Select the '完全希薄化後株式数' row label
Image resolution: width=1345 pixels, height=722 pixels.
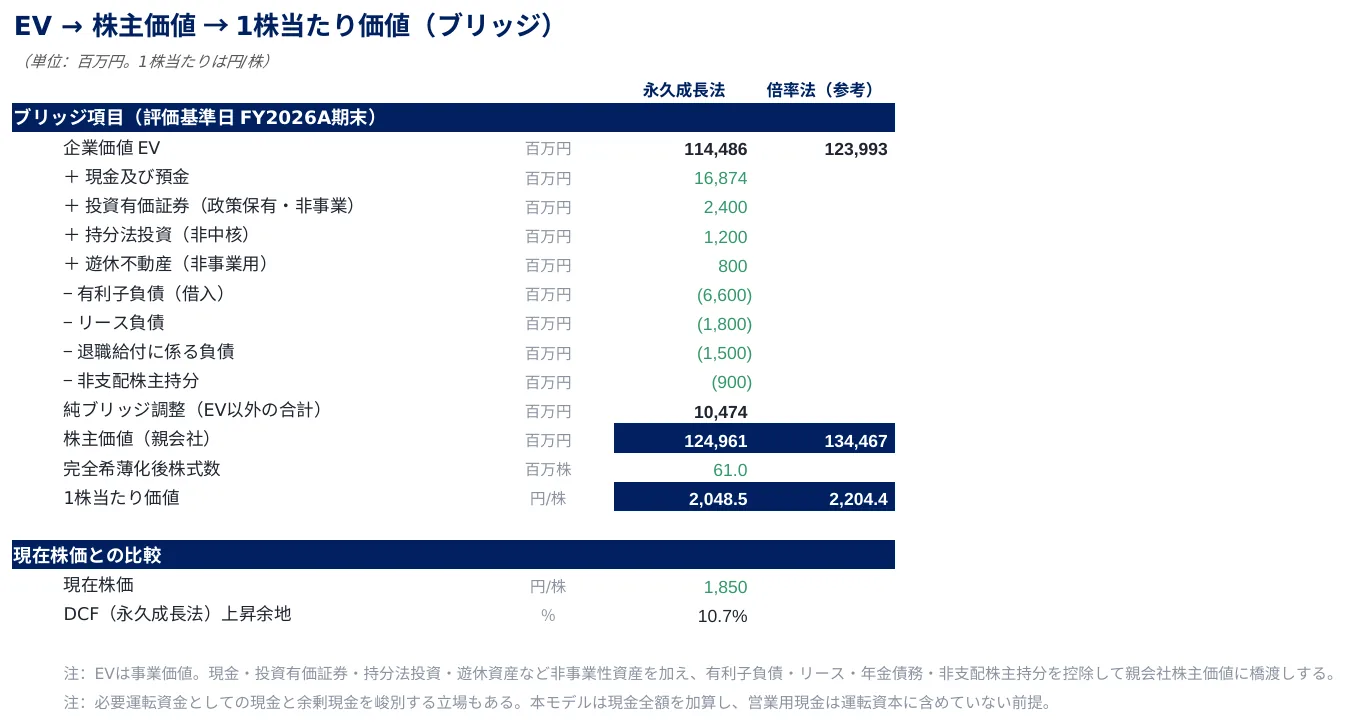(142, 468)
